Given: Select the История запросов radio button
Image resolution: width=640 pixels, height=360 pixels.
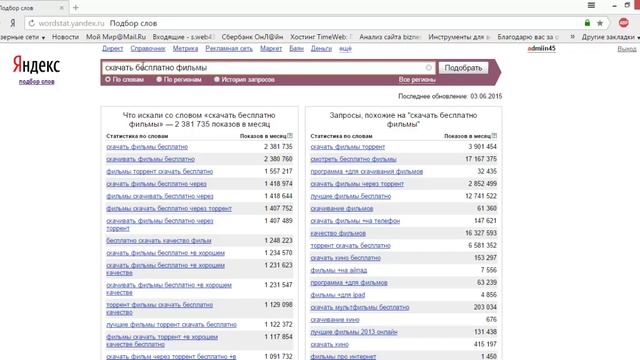Looking at the screenshot, I should click(x=217, y=80).
